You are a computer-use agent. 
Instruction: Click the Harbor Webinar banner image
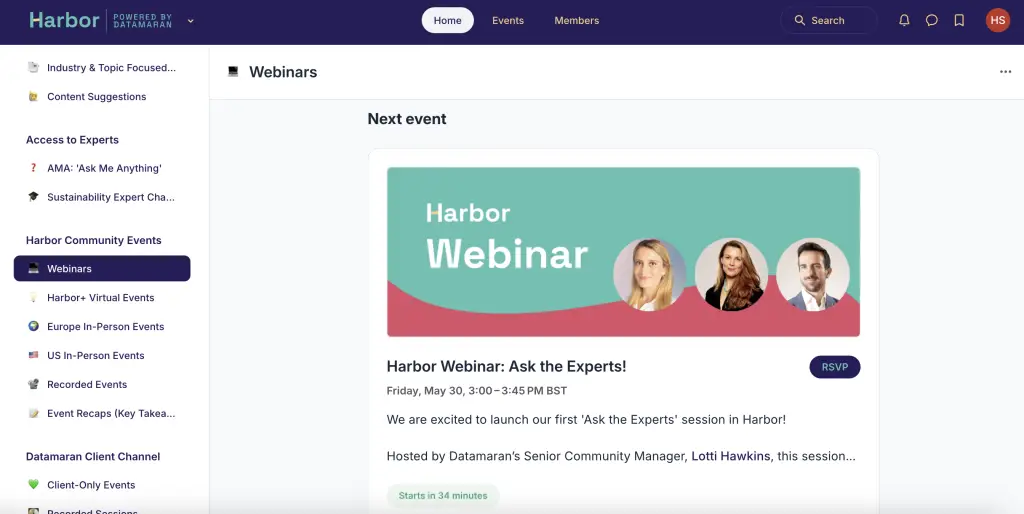tap(623, 252)
